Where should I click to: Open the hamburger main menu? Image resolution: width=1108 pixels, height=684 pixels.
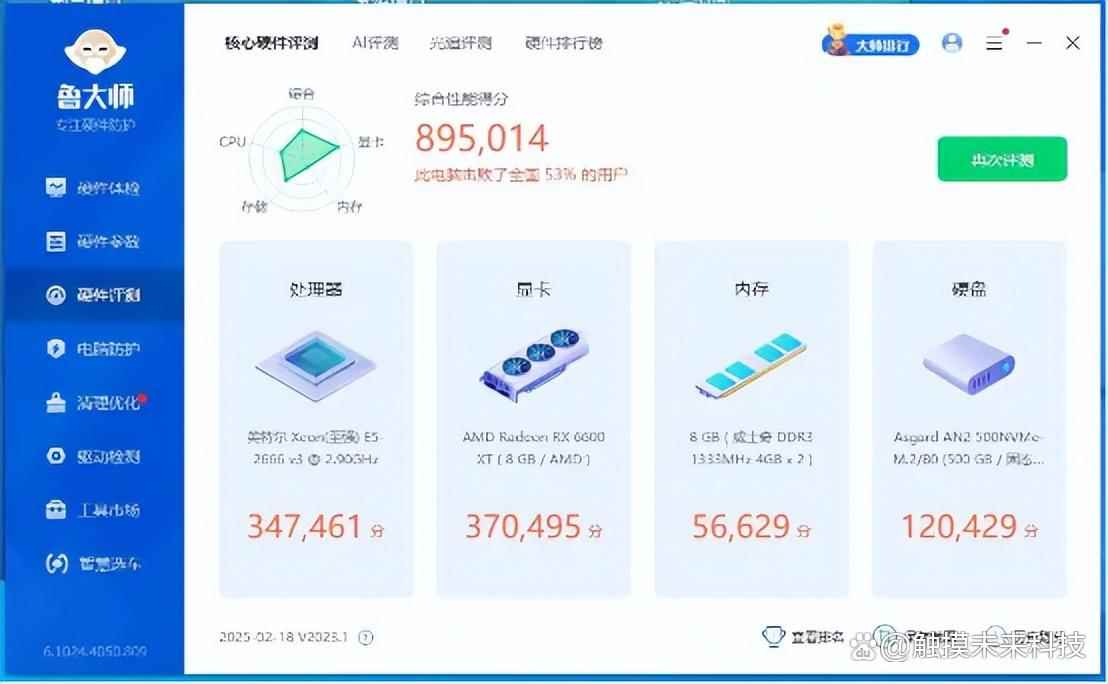[x=994, y=44]
